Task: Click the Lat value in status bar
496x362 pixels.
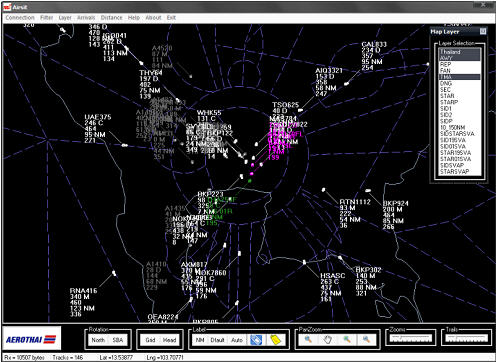Action: pos(116,357)
